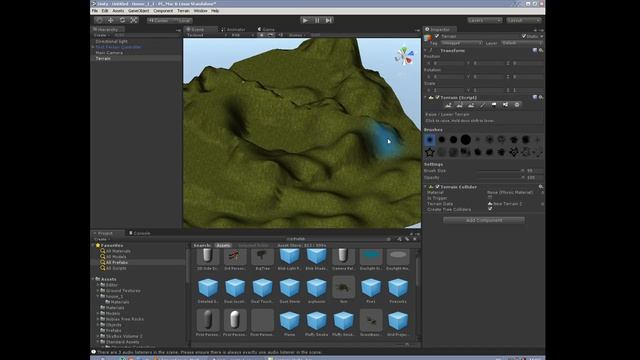The image size is (640, 360).
Task: Select the Paint Texture terrain tool
Action: [482, 105]
